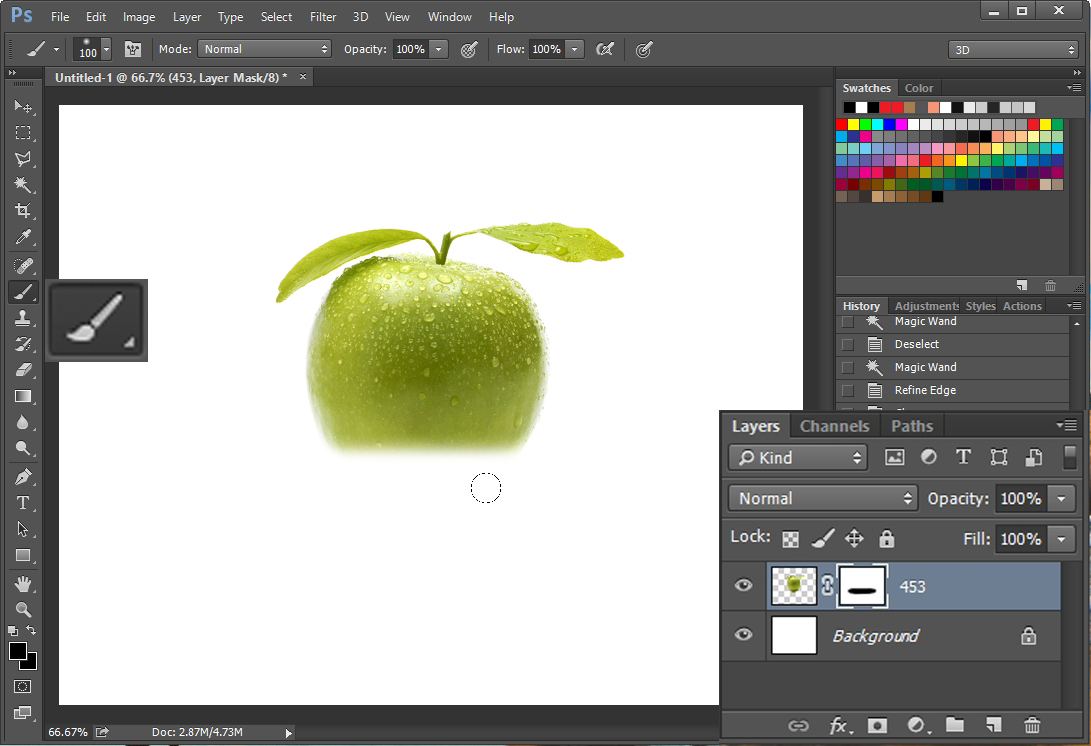Click the Link layers icon
This screenshot has width=1091, height=746.
798,726
